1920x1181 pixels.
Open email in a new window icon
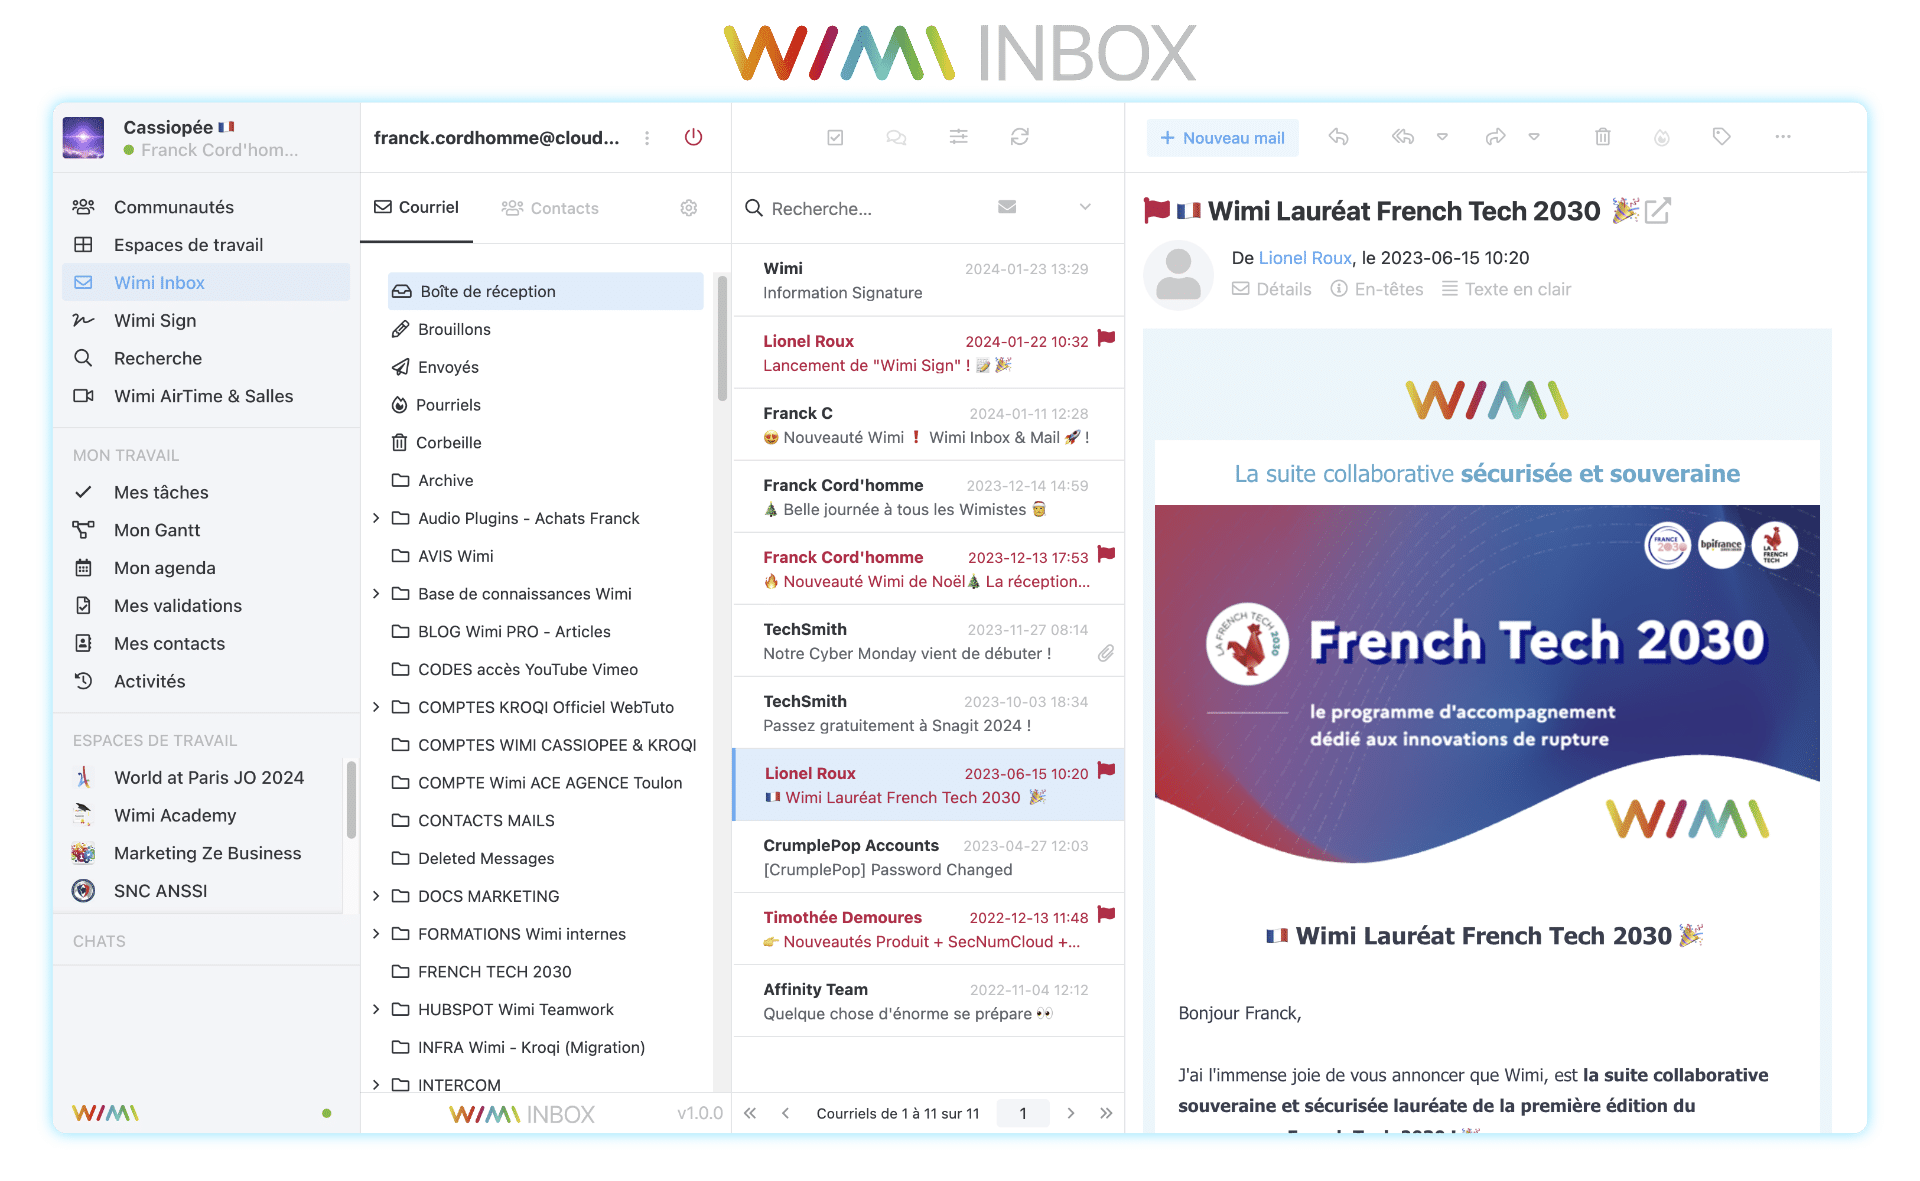point(1658,211)
